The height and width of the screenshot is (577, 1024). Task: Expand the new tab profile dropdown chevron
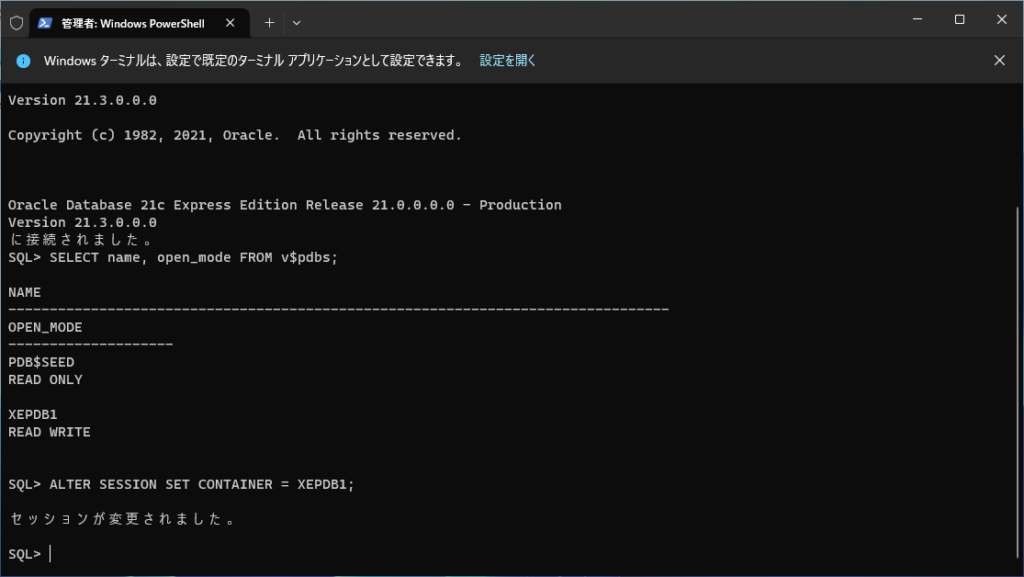pyautogui.click(x=296, y=22)
